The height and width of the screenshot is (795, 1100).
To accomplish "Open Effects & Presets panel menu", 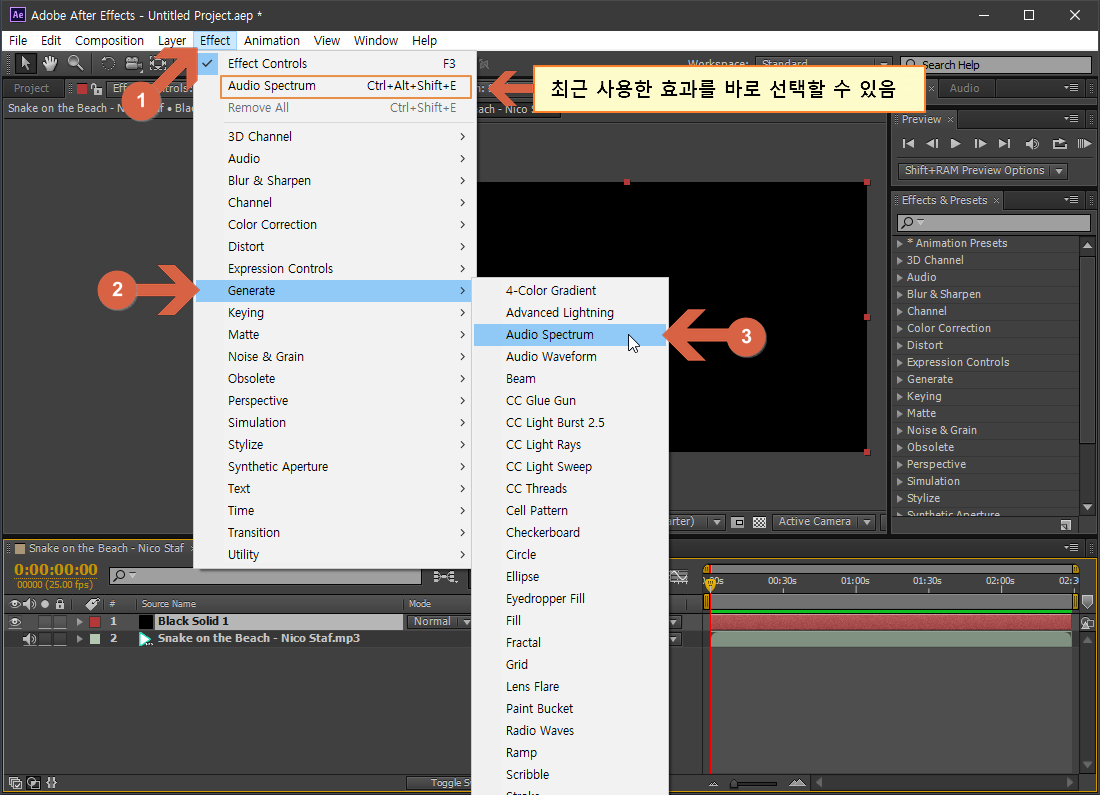I will coord(1071,200).
